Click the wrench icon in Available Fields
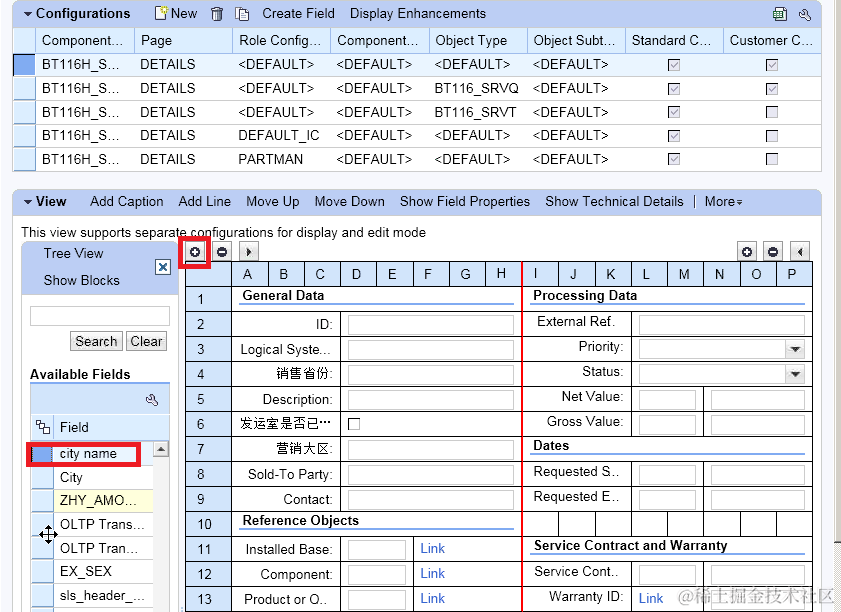The height and width of the screenshot is (612, 841). (152, 400)
